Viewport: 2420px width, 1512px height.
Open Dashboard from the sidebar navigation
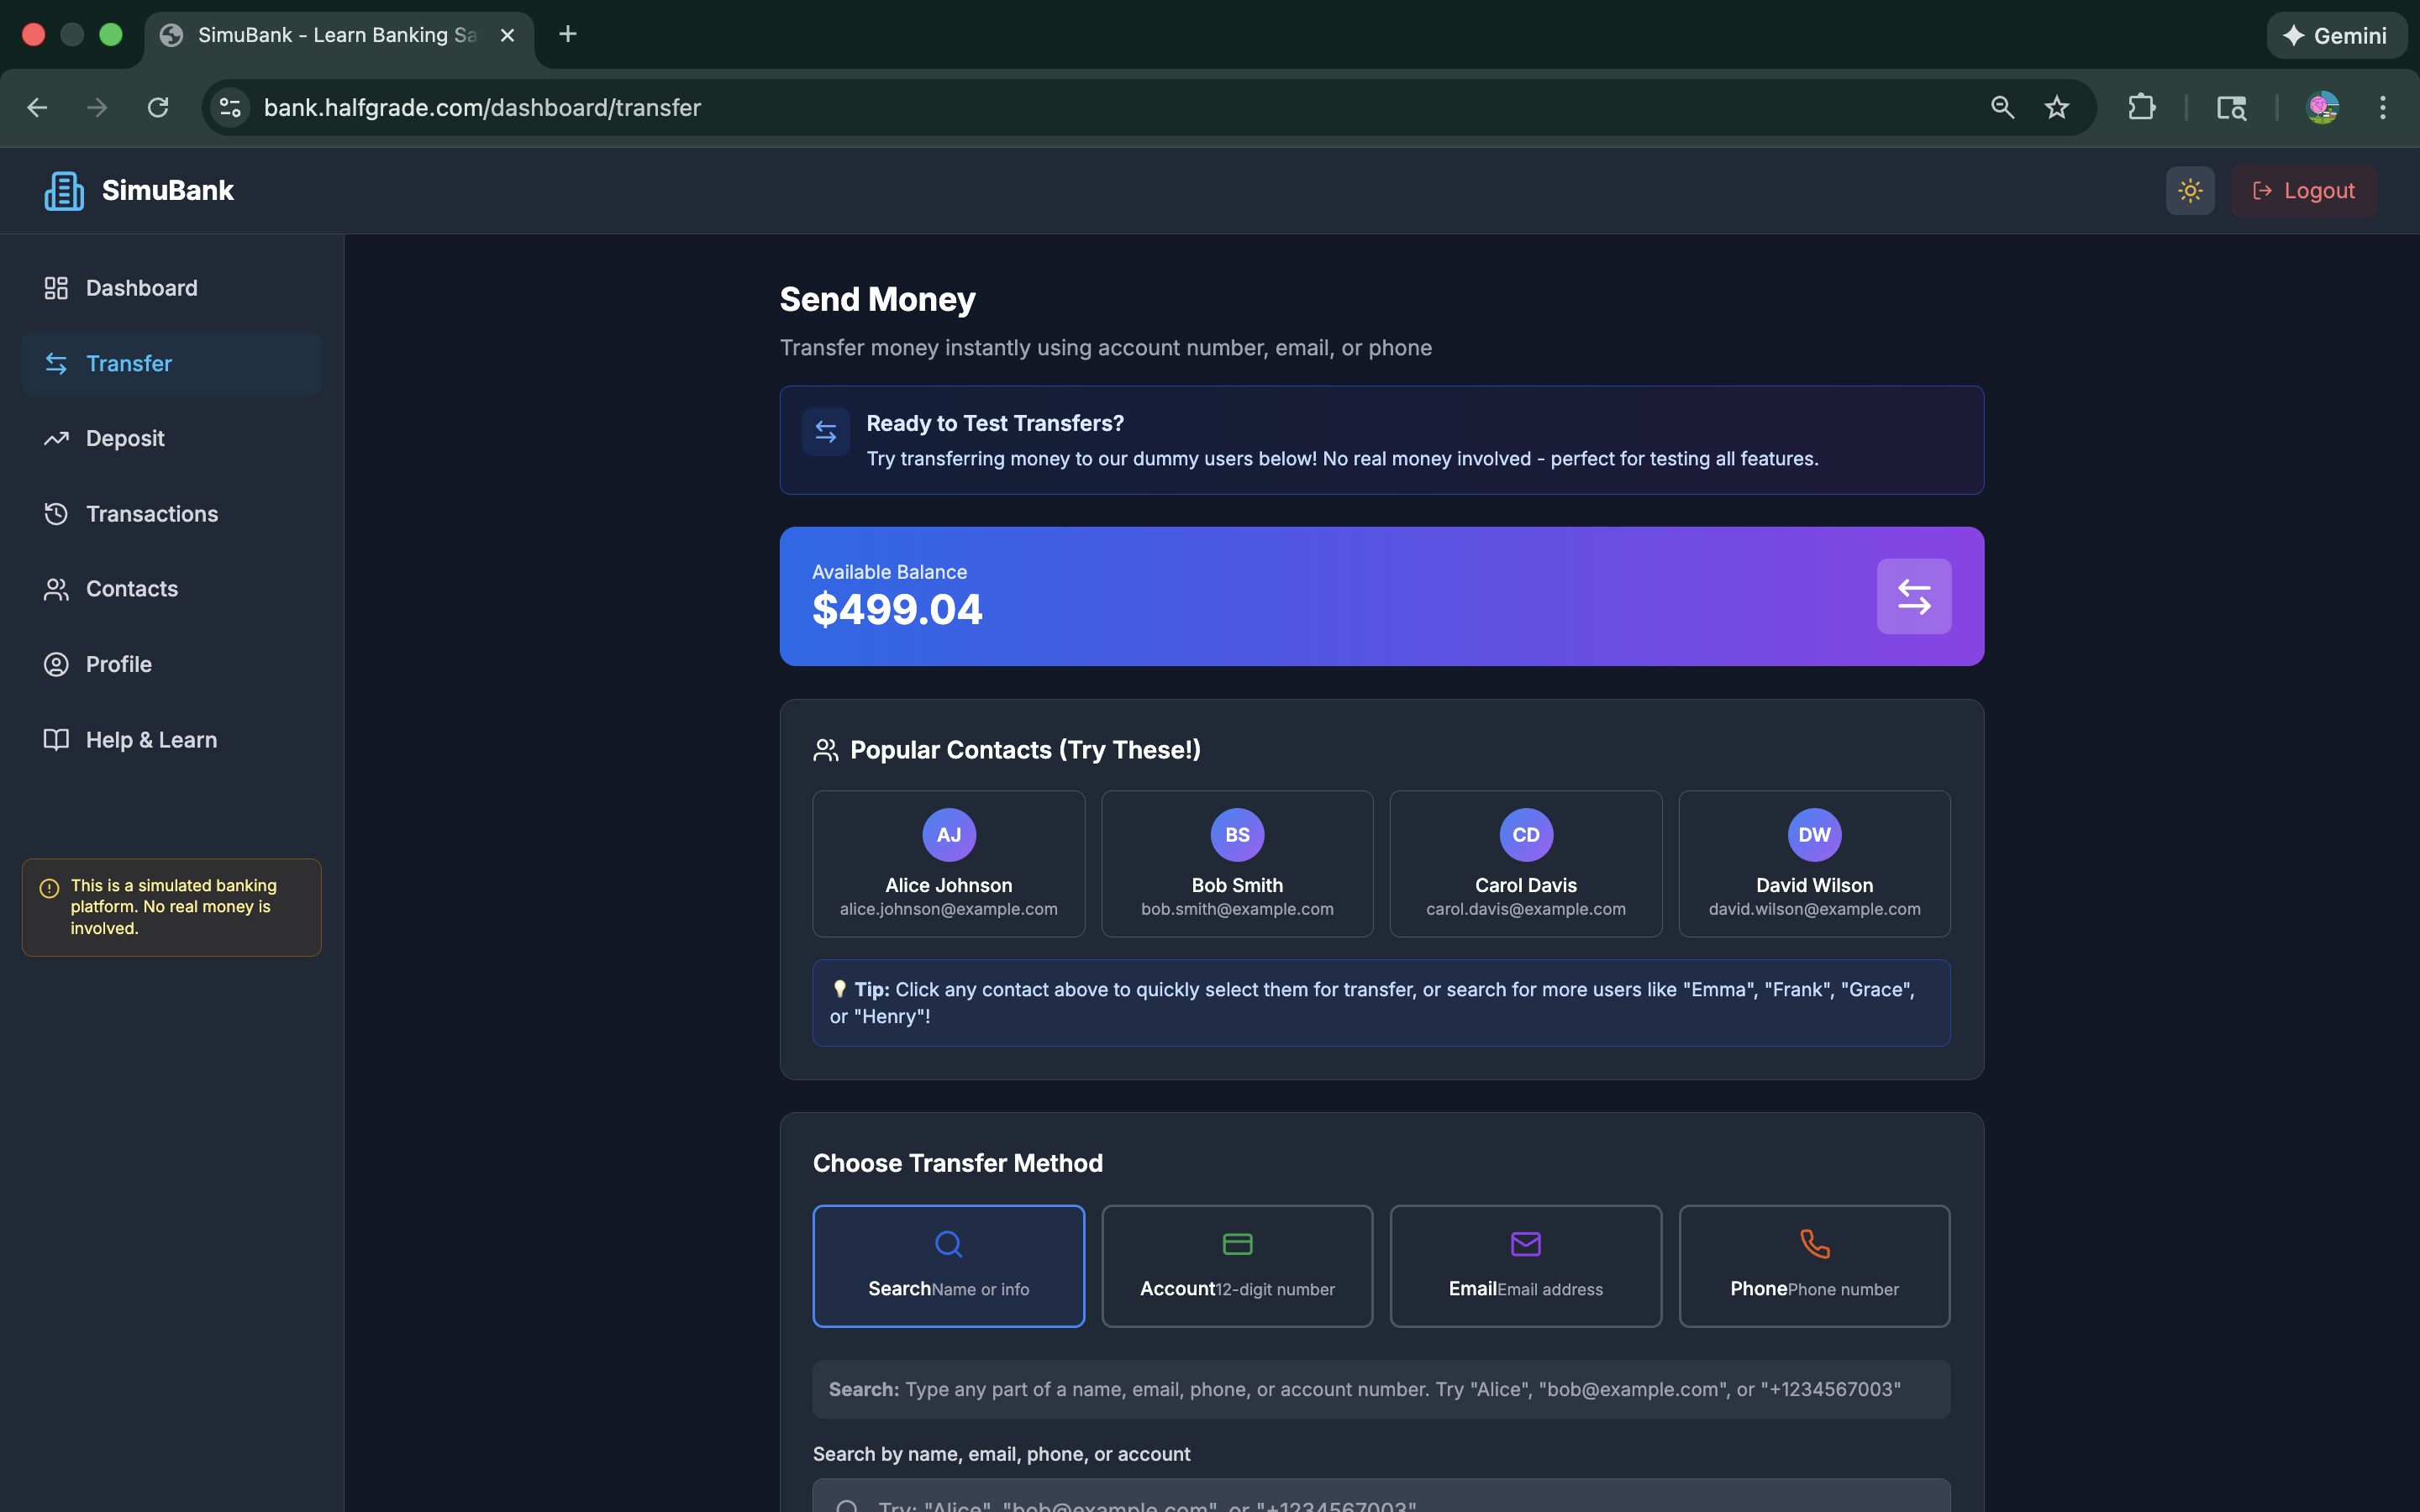pyautogui.click(x=141, y=288)
